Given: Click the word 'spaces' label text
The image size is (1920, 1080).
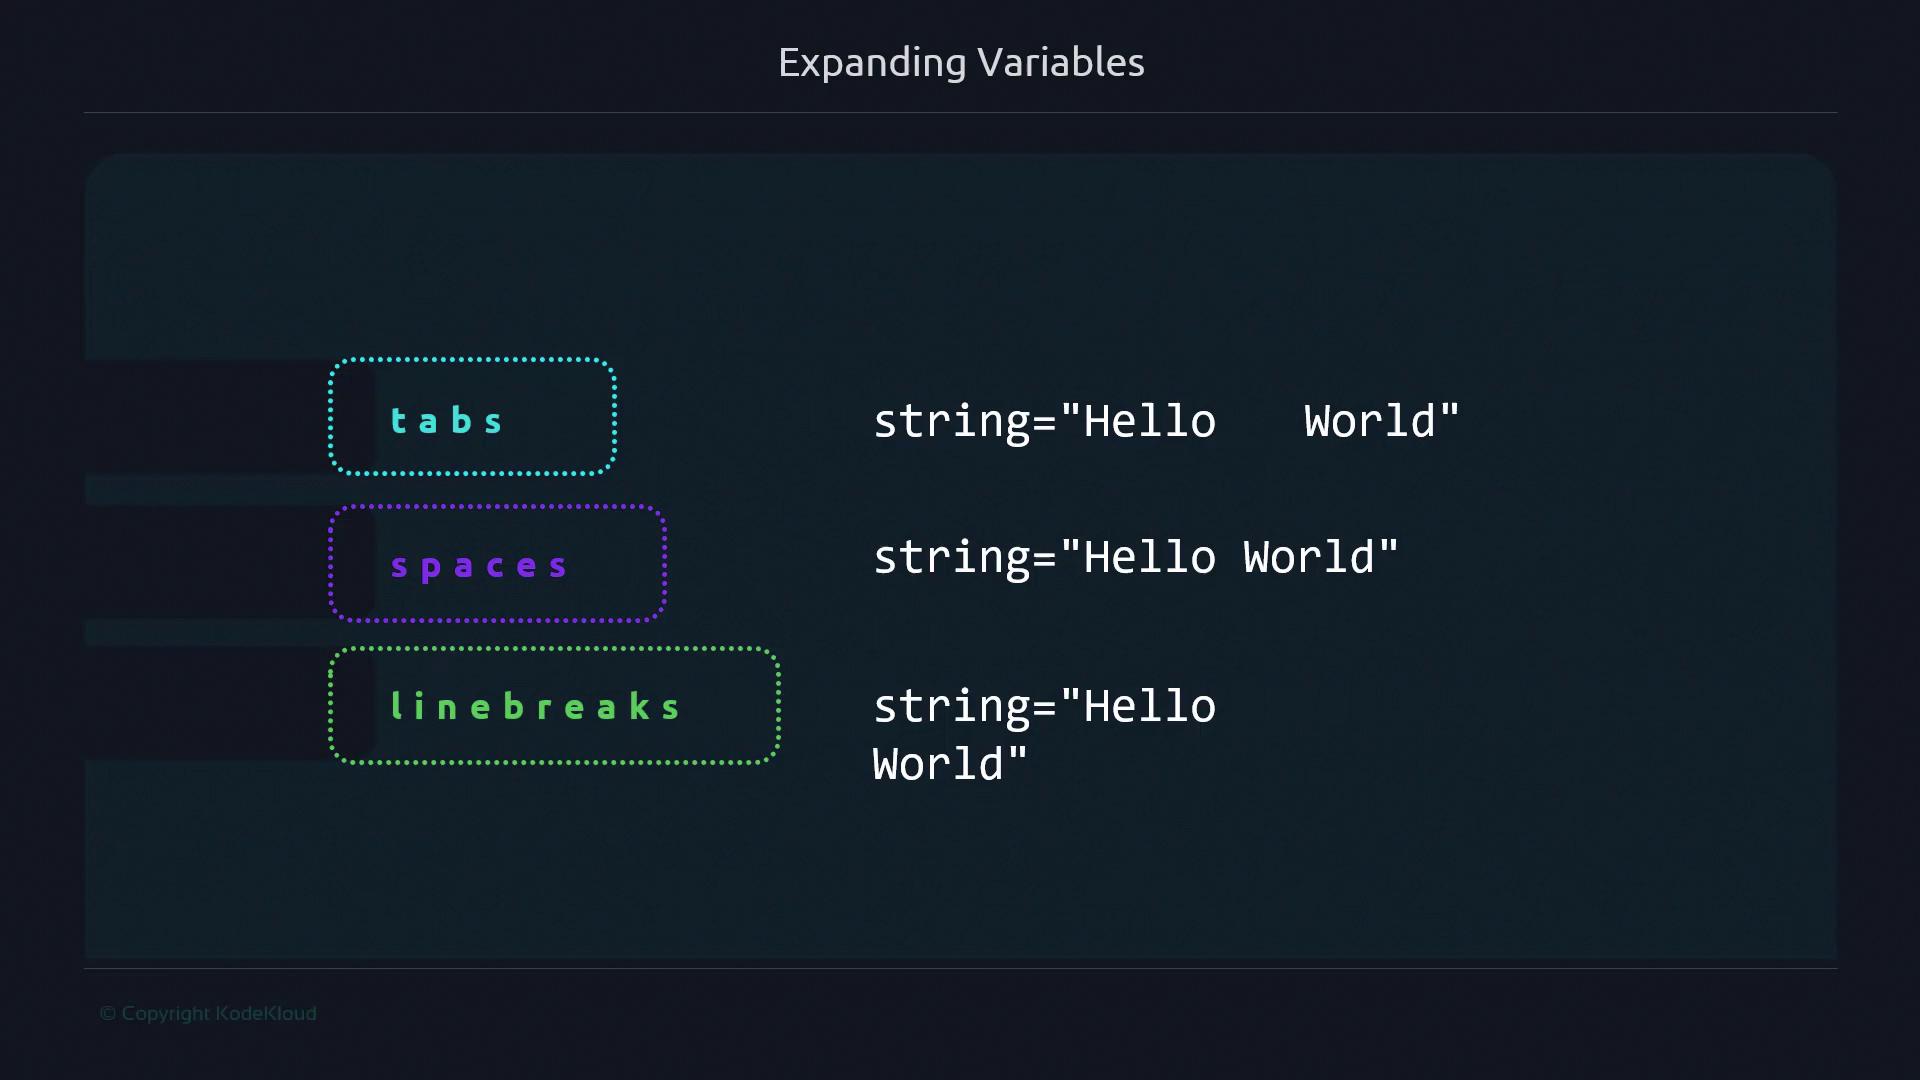Looking at the screenshot, I should 479,566.
